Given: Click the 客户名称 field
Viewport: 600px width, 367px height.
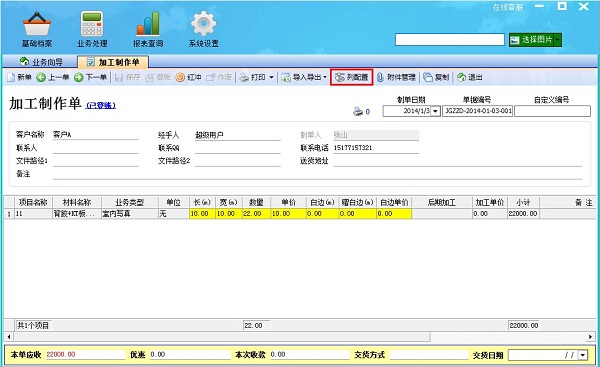Looking at the screenshot, I should pyautogui.click(x=95, y=135).
